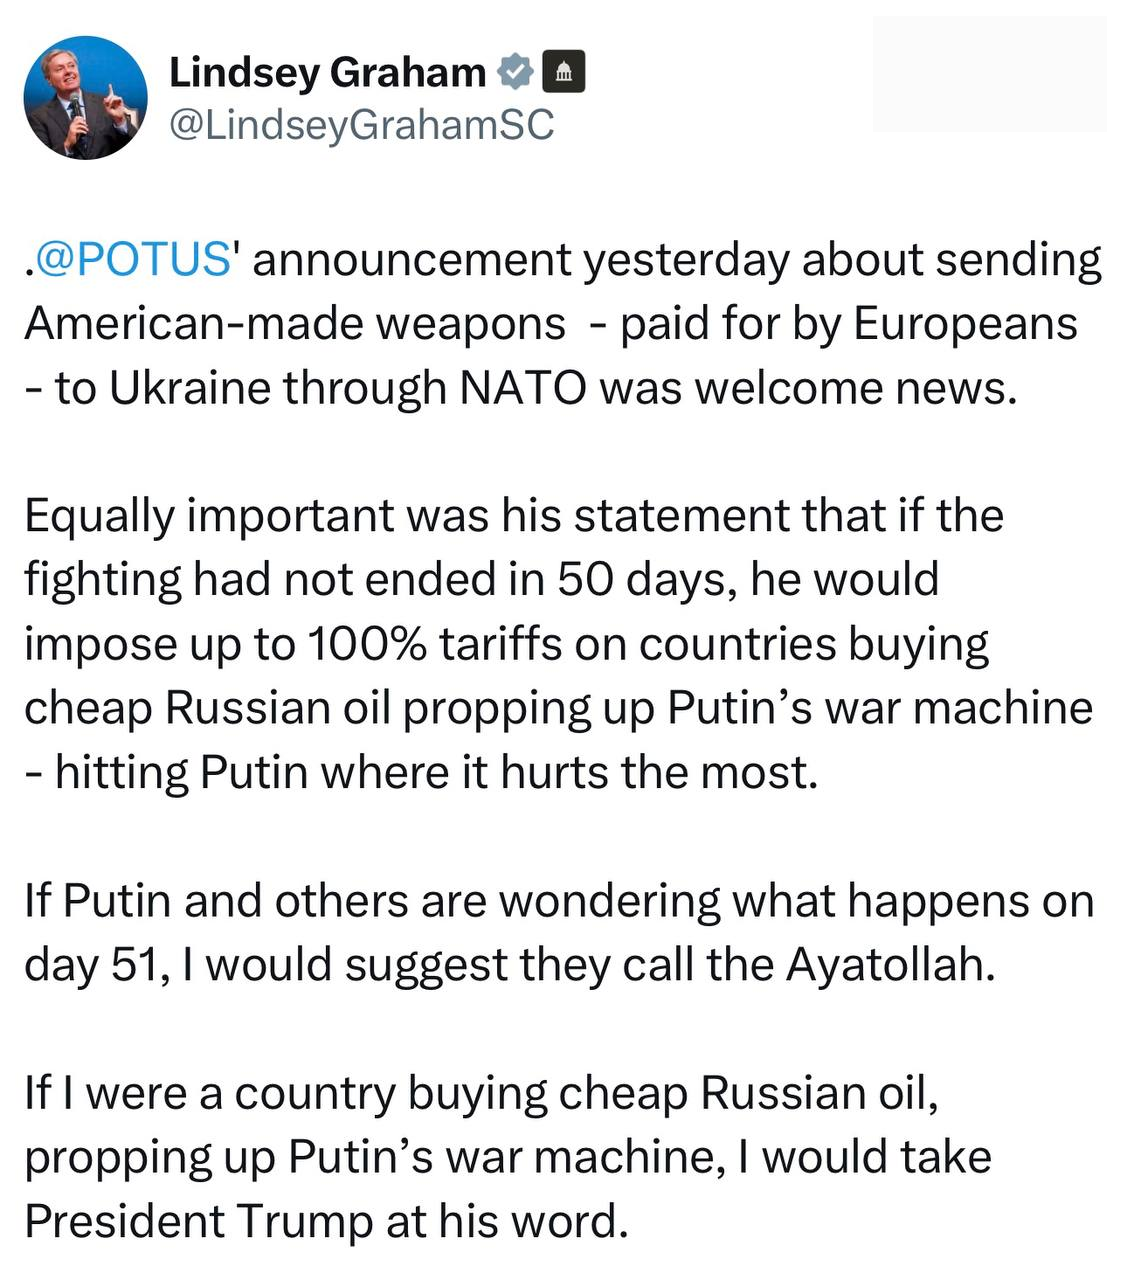Click the word "NATO" in the tweet
The height and width of the screenshot is (1280, 1127).
coord(521,388)
